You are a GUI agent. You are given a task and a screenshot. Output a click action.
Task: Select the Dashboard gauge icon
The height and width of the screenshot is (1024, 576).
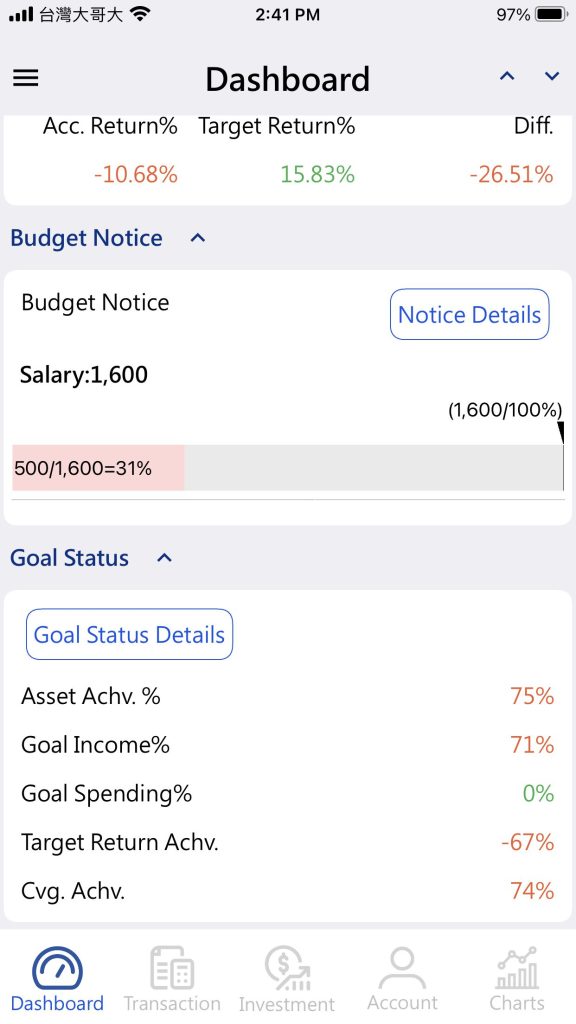coord(57,968)
